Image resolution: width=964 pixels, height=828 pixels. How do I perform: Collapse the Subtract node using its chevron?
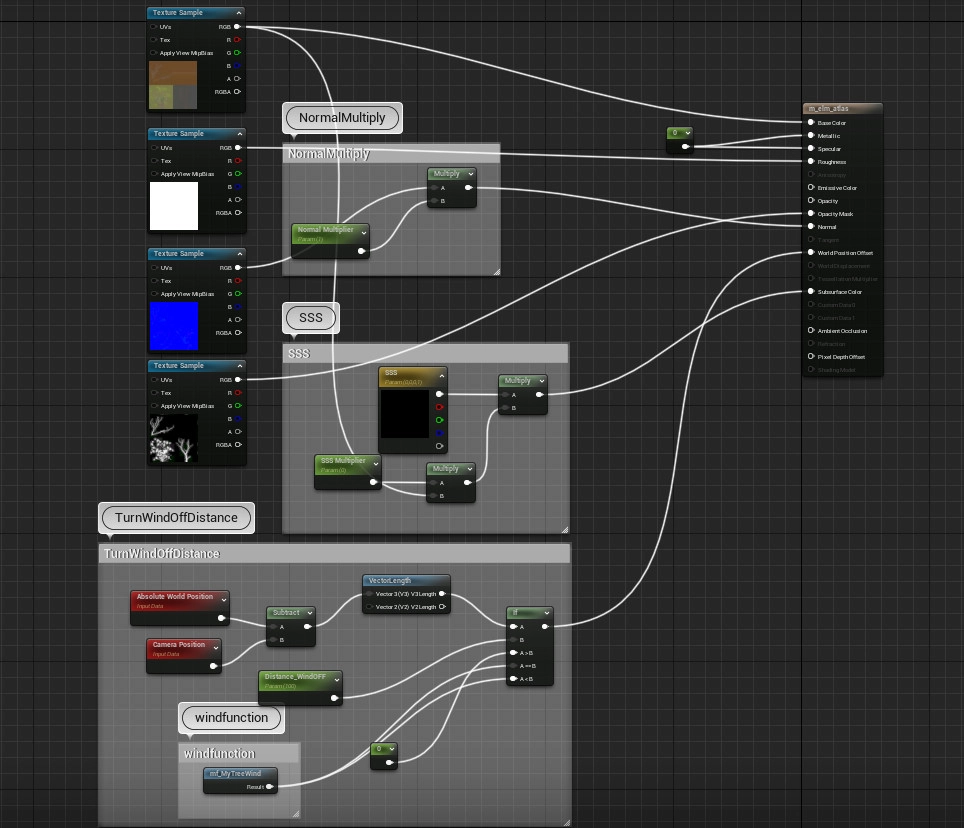pyautogui.click(x=308, y=612)
